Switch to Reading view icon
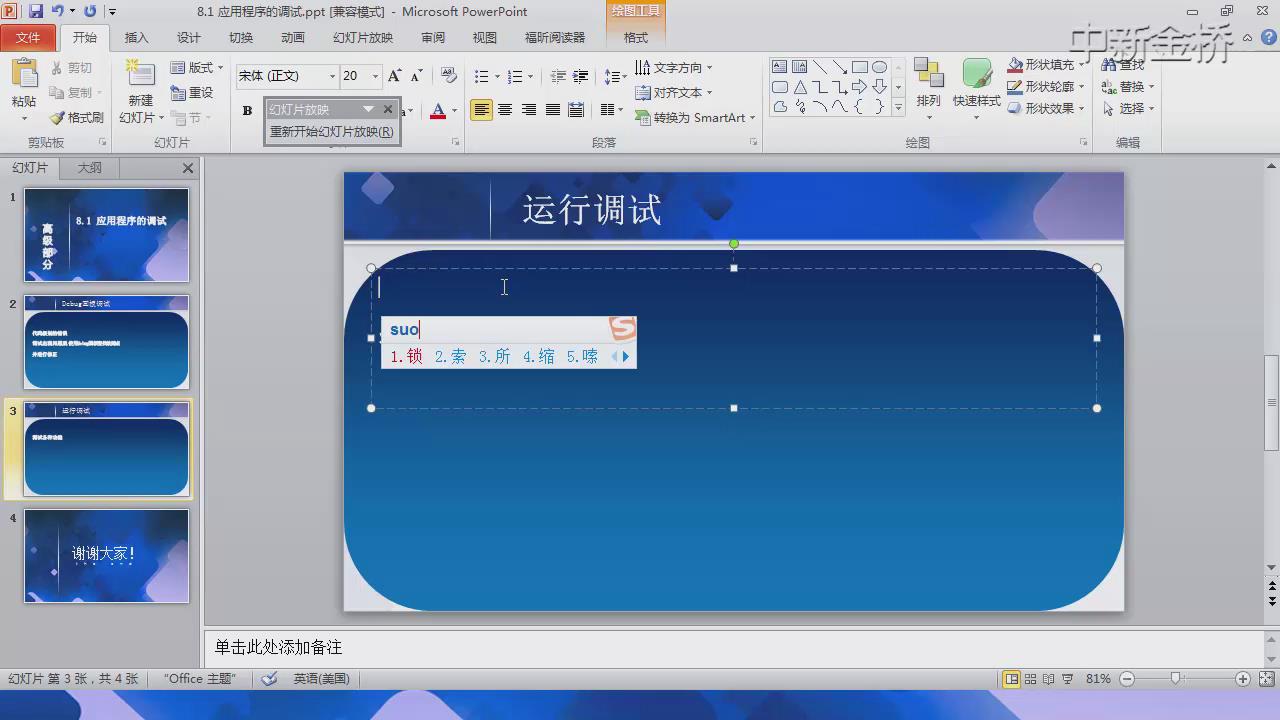This screenshot has width=1280, height=720. 1048,679
